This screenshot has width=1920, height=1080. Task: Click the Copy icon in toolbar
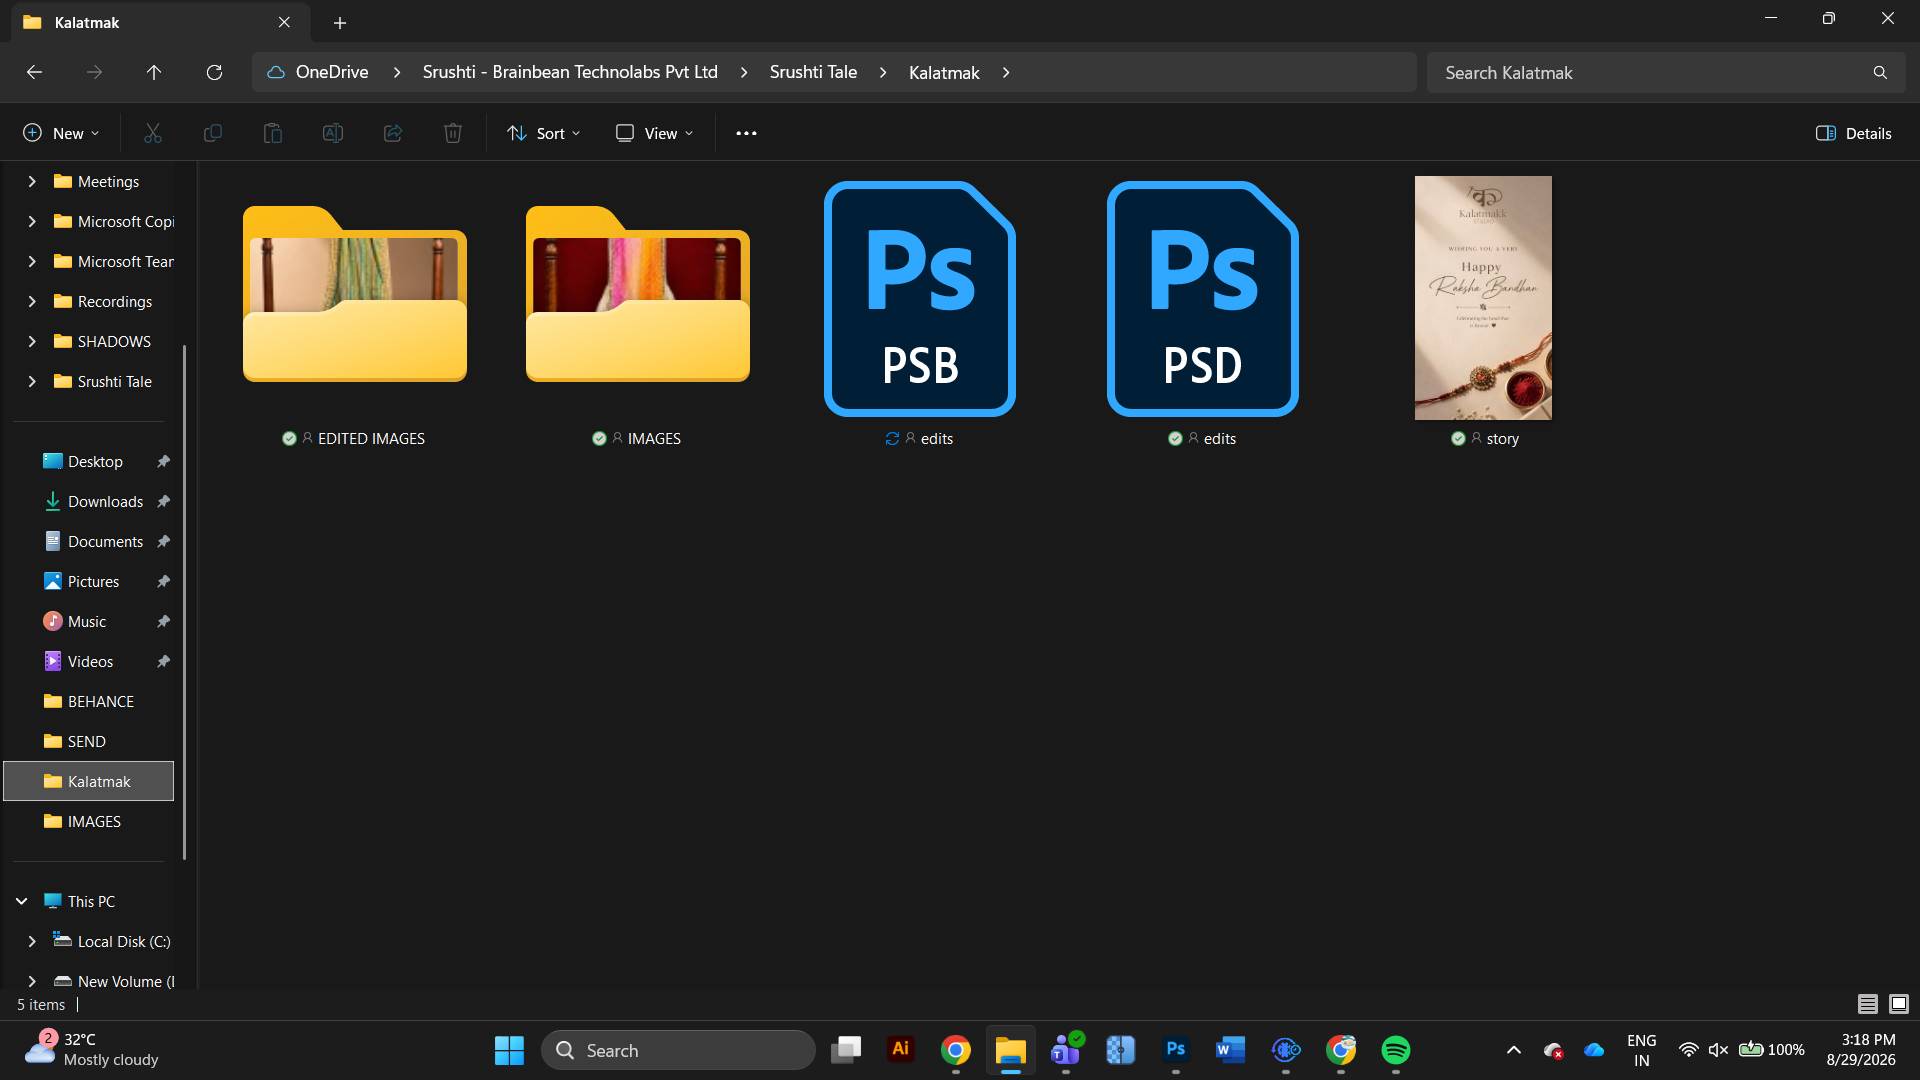213,133
